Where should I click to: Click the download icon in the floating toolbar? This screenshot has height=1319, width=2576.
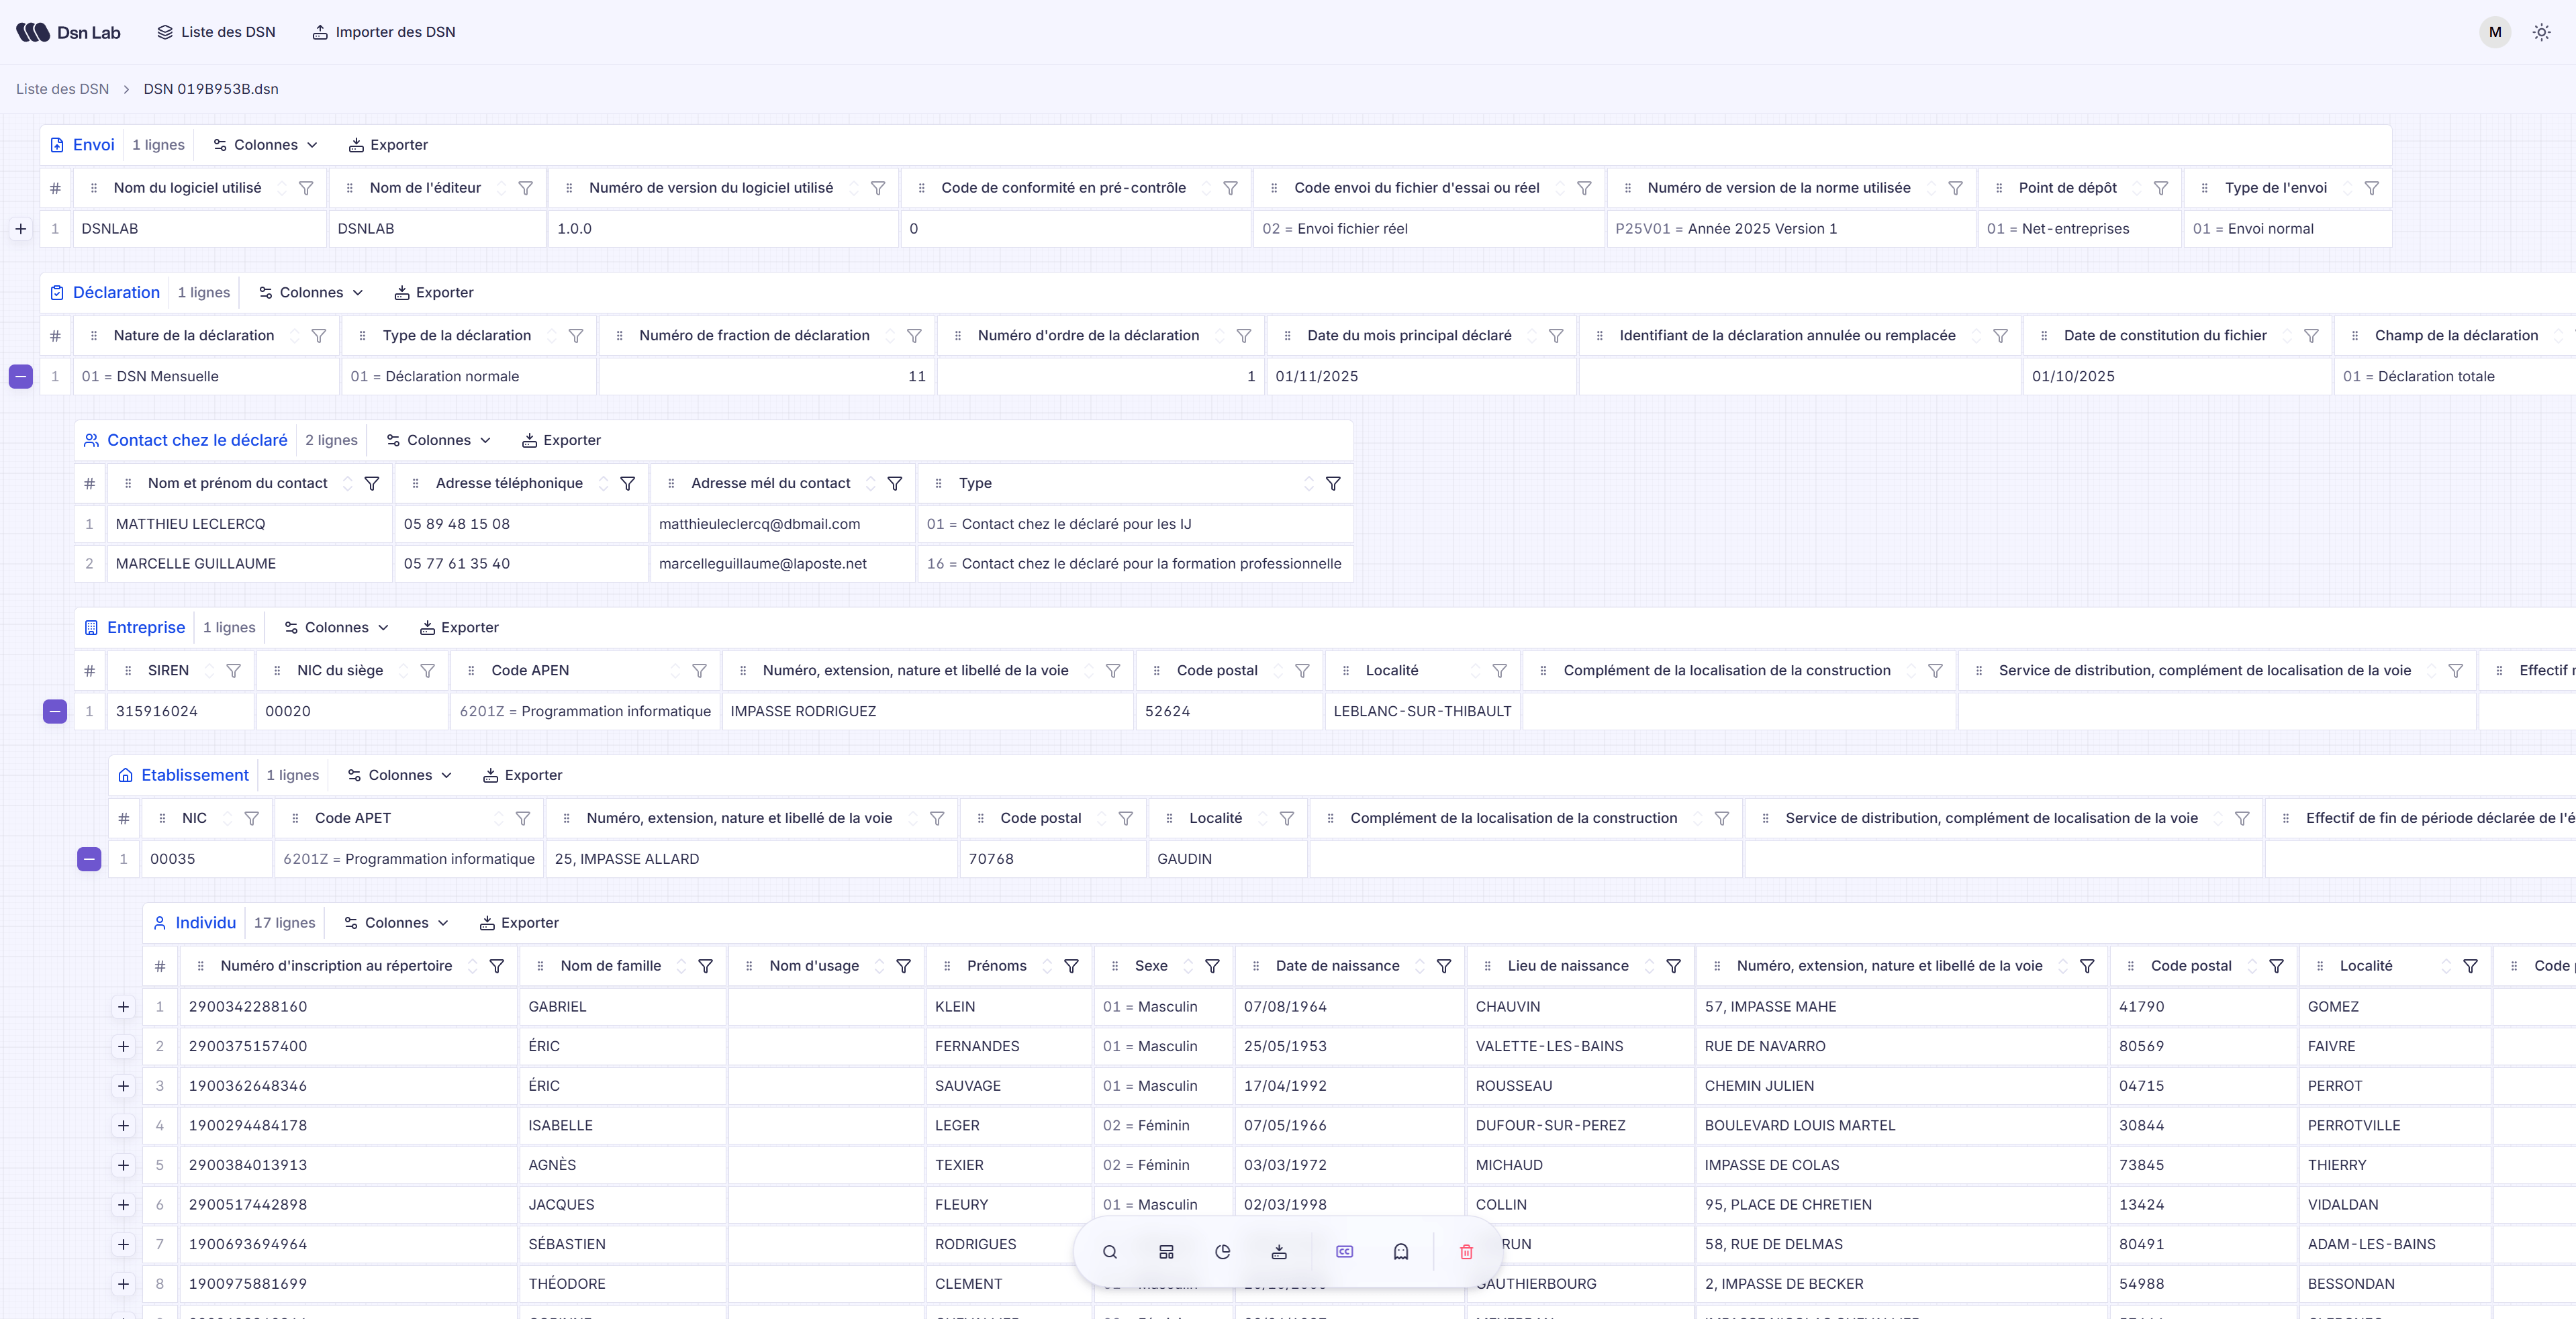[x=1279, y=1251]
